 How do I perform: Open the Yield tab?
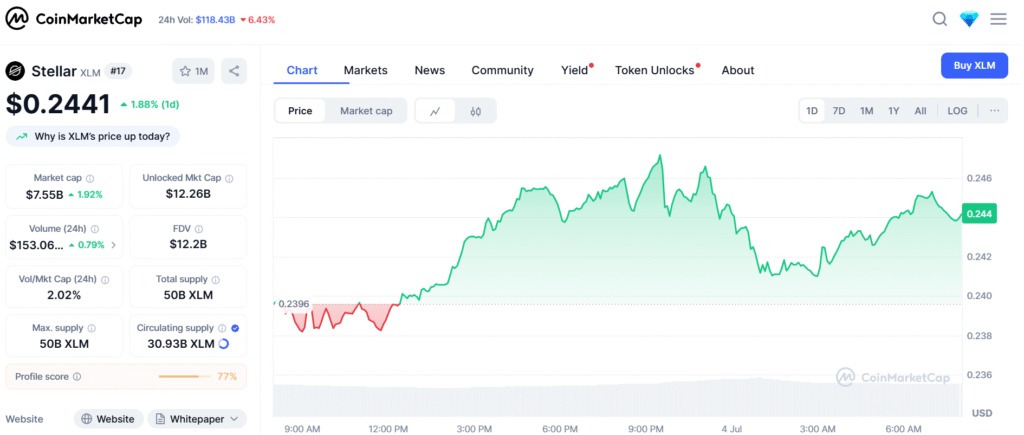[575, 70]
